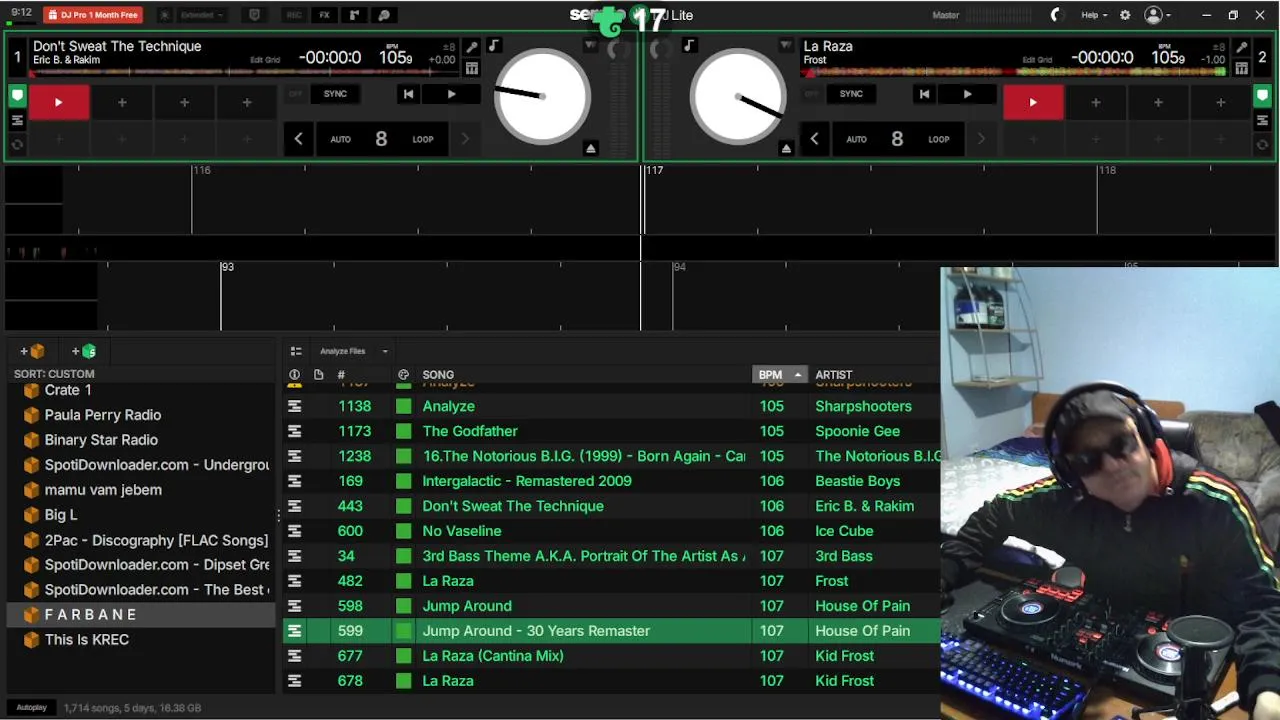Jump deck 2 to track start
Screen dimensions: 1280x720
[924, 94]
